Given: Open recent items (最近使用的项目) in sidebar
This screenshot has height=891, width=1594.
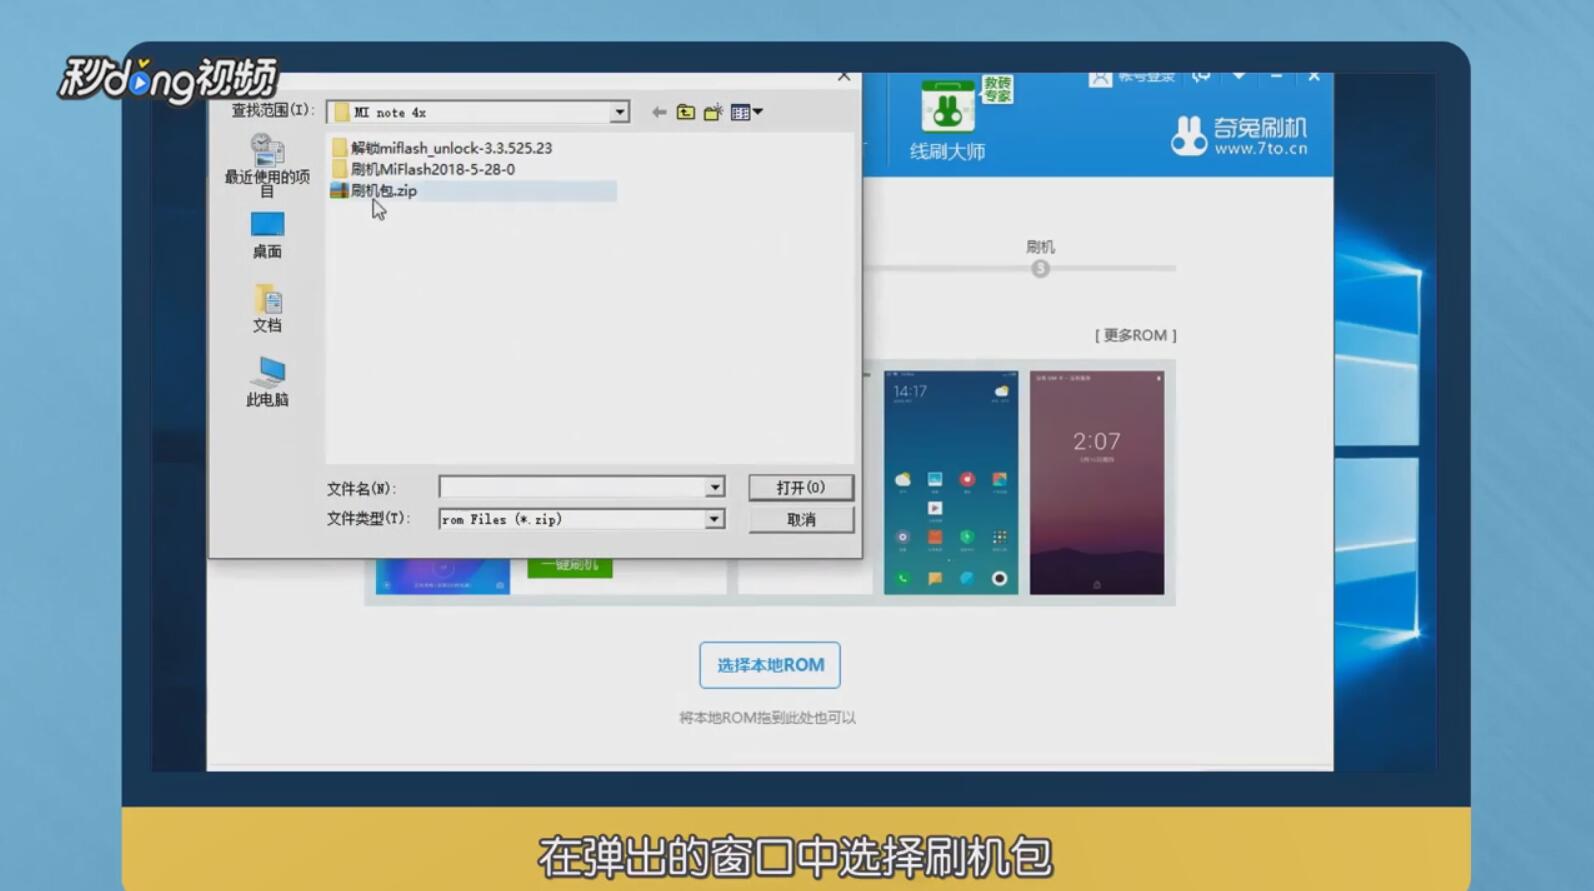Looking at the screenshot, I should click(x=267, y=165).
